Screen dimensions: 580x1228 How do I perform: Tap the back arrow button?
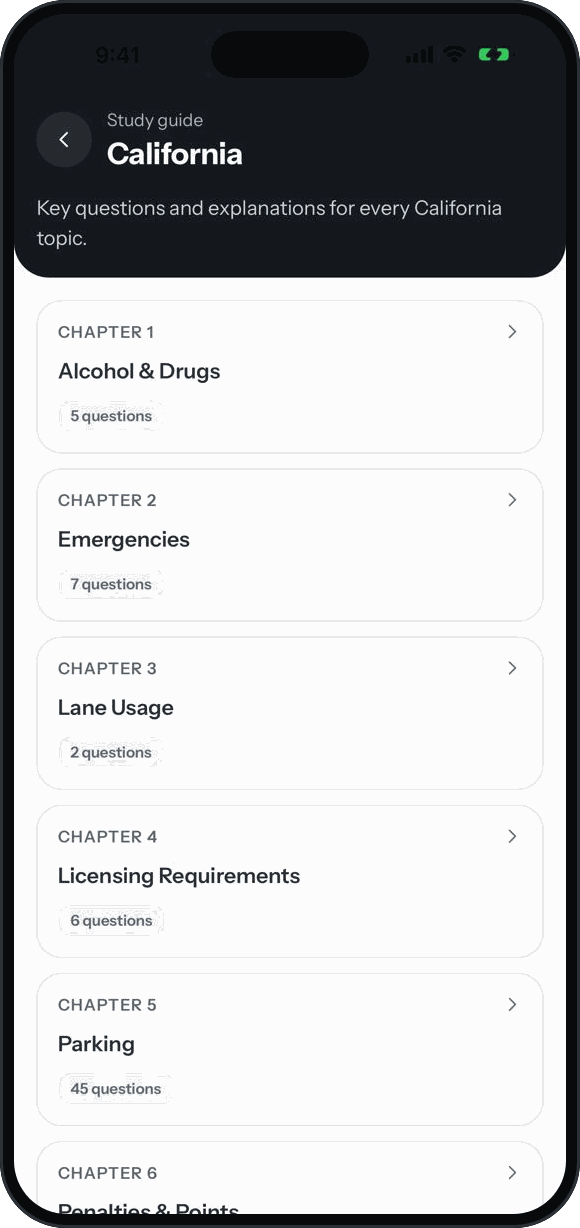click(64, 140)
